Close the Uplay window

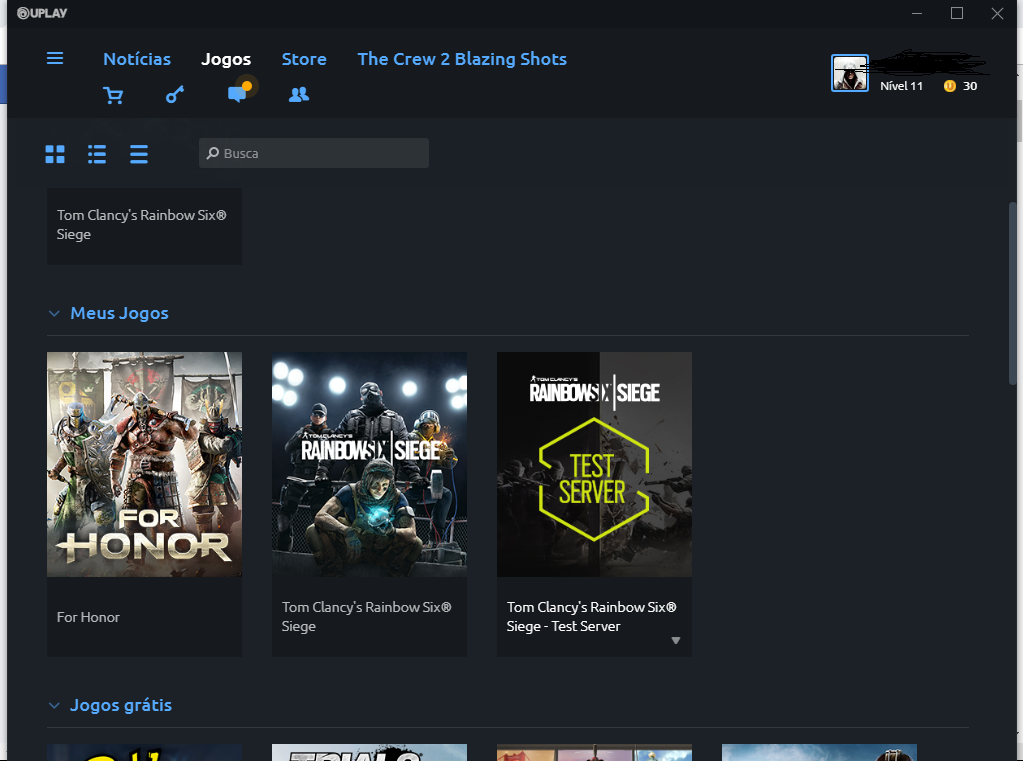tap(997, 13)
